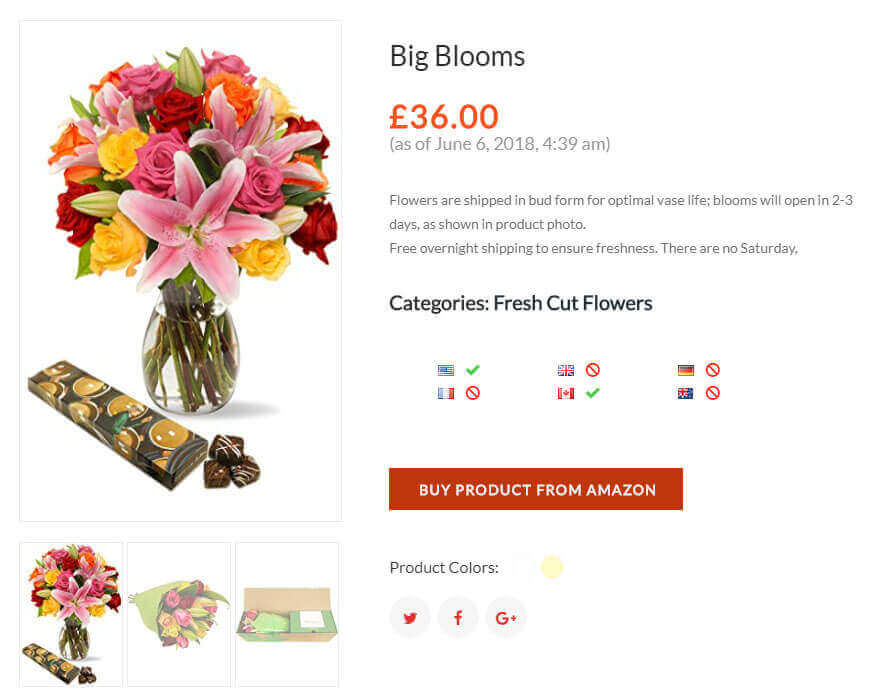
Task: Click the United Kingdom flag icon
Action: (566, 370)
